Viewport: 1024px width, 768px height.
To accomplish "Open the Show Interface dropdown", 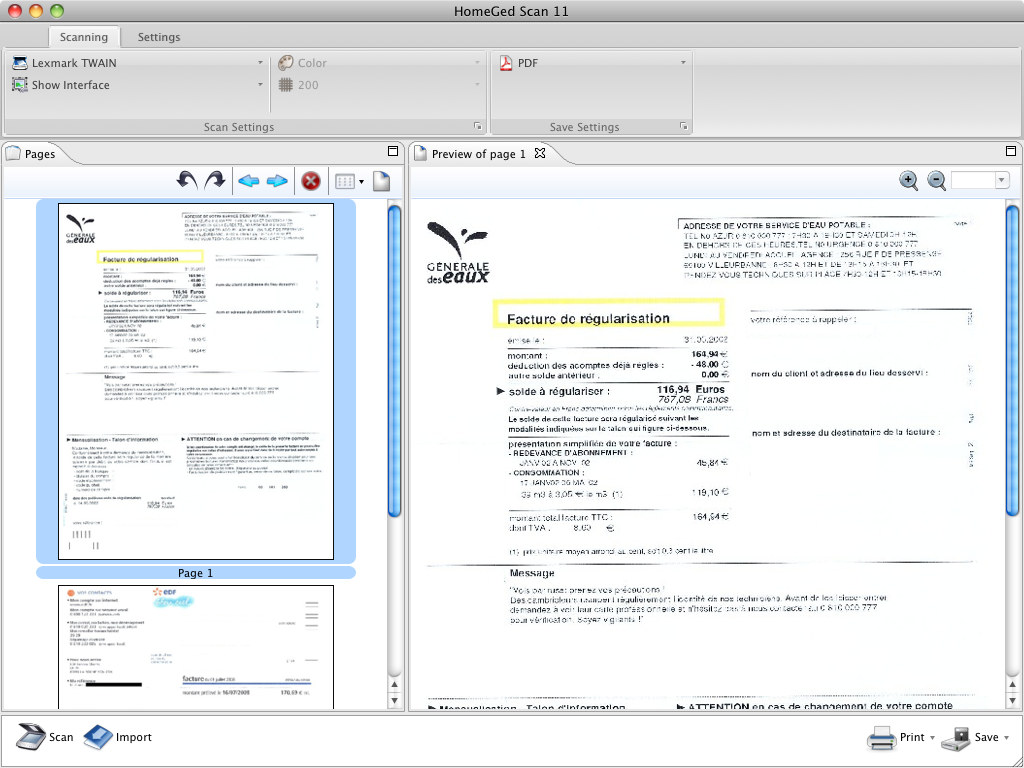I will click(260, 85).
